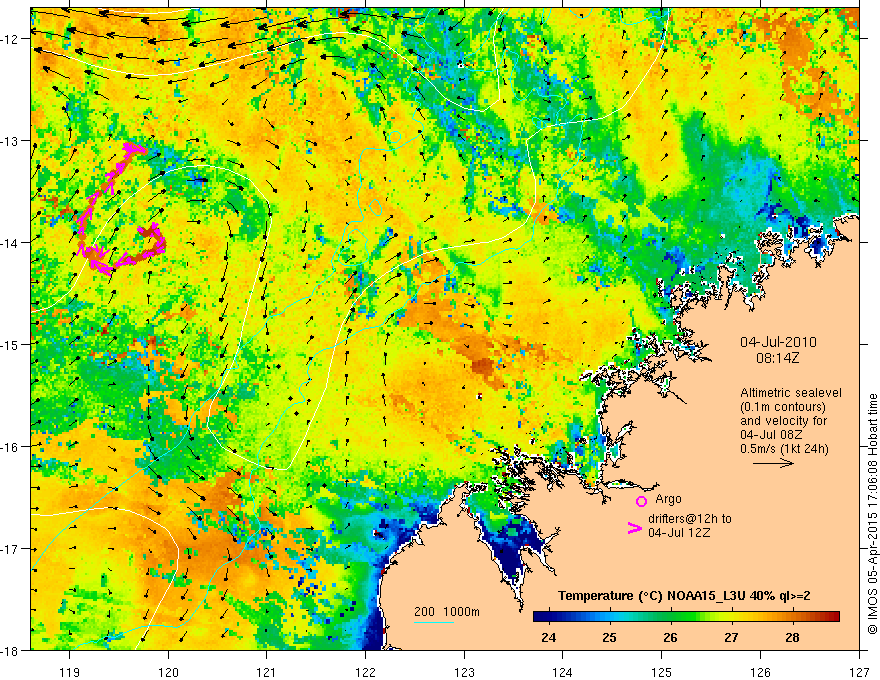Click the 'Altimetric sealevel' caption text
Screen dimensions: 880x680
click(x=791, y=393)
